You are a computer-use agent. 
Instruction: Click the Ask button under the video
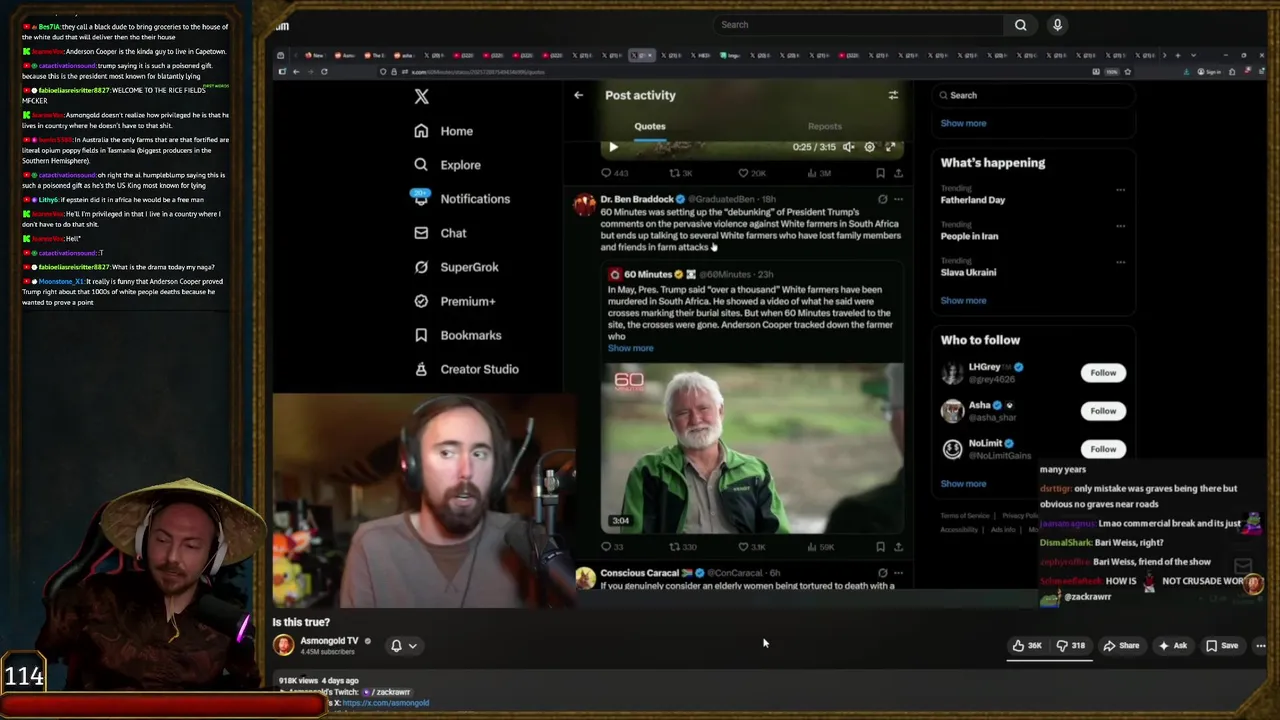coord(1172,646)
